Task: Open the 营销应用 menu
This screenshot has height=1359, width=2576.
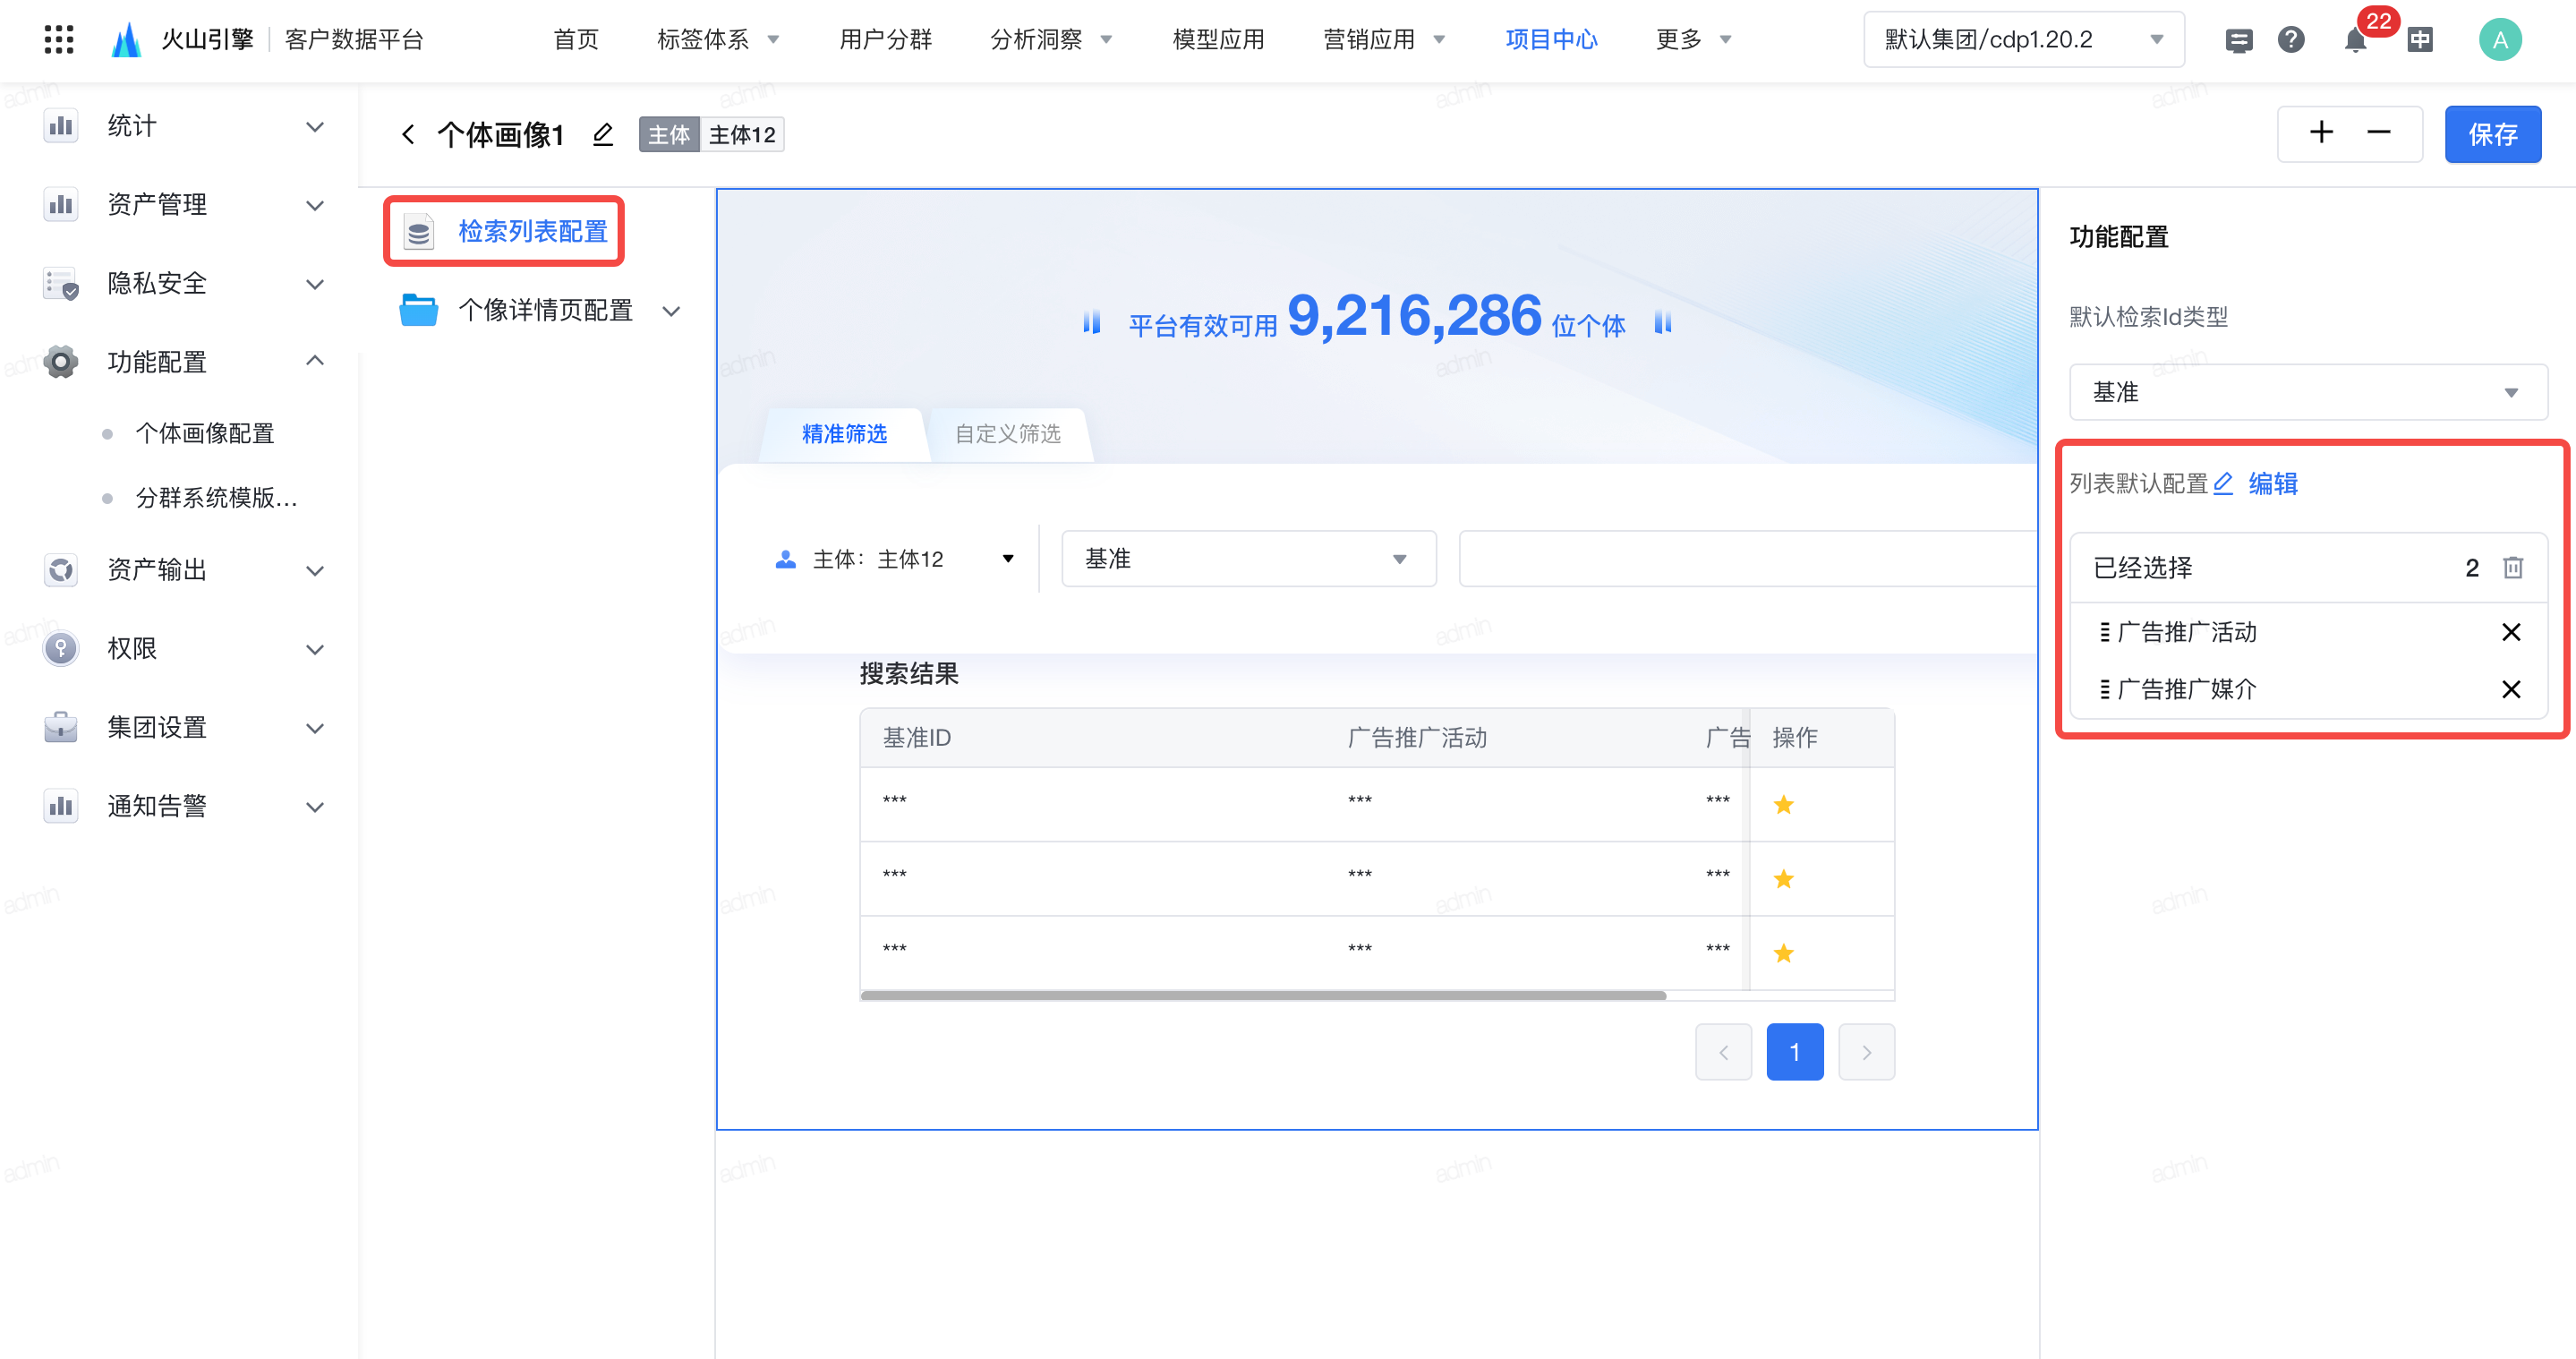Action: pyautogui.click(x=1383, y=40)
